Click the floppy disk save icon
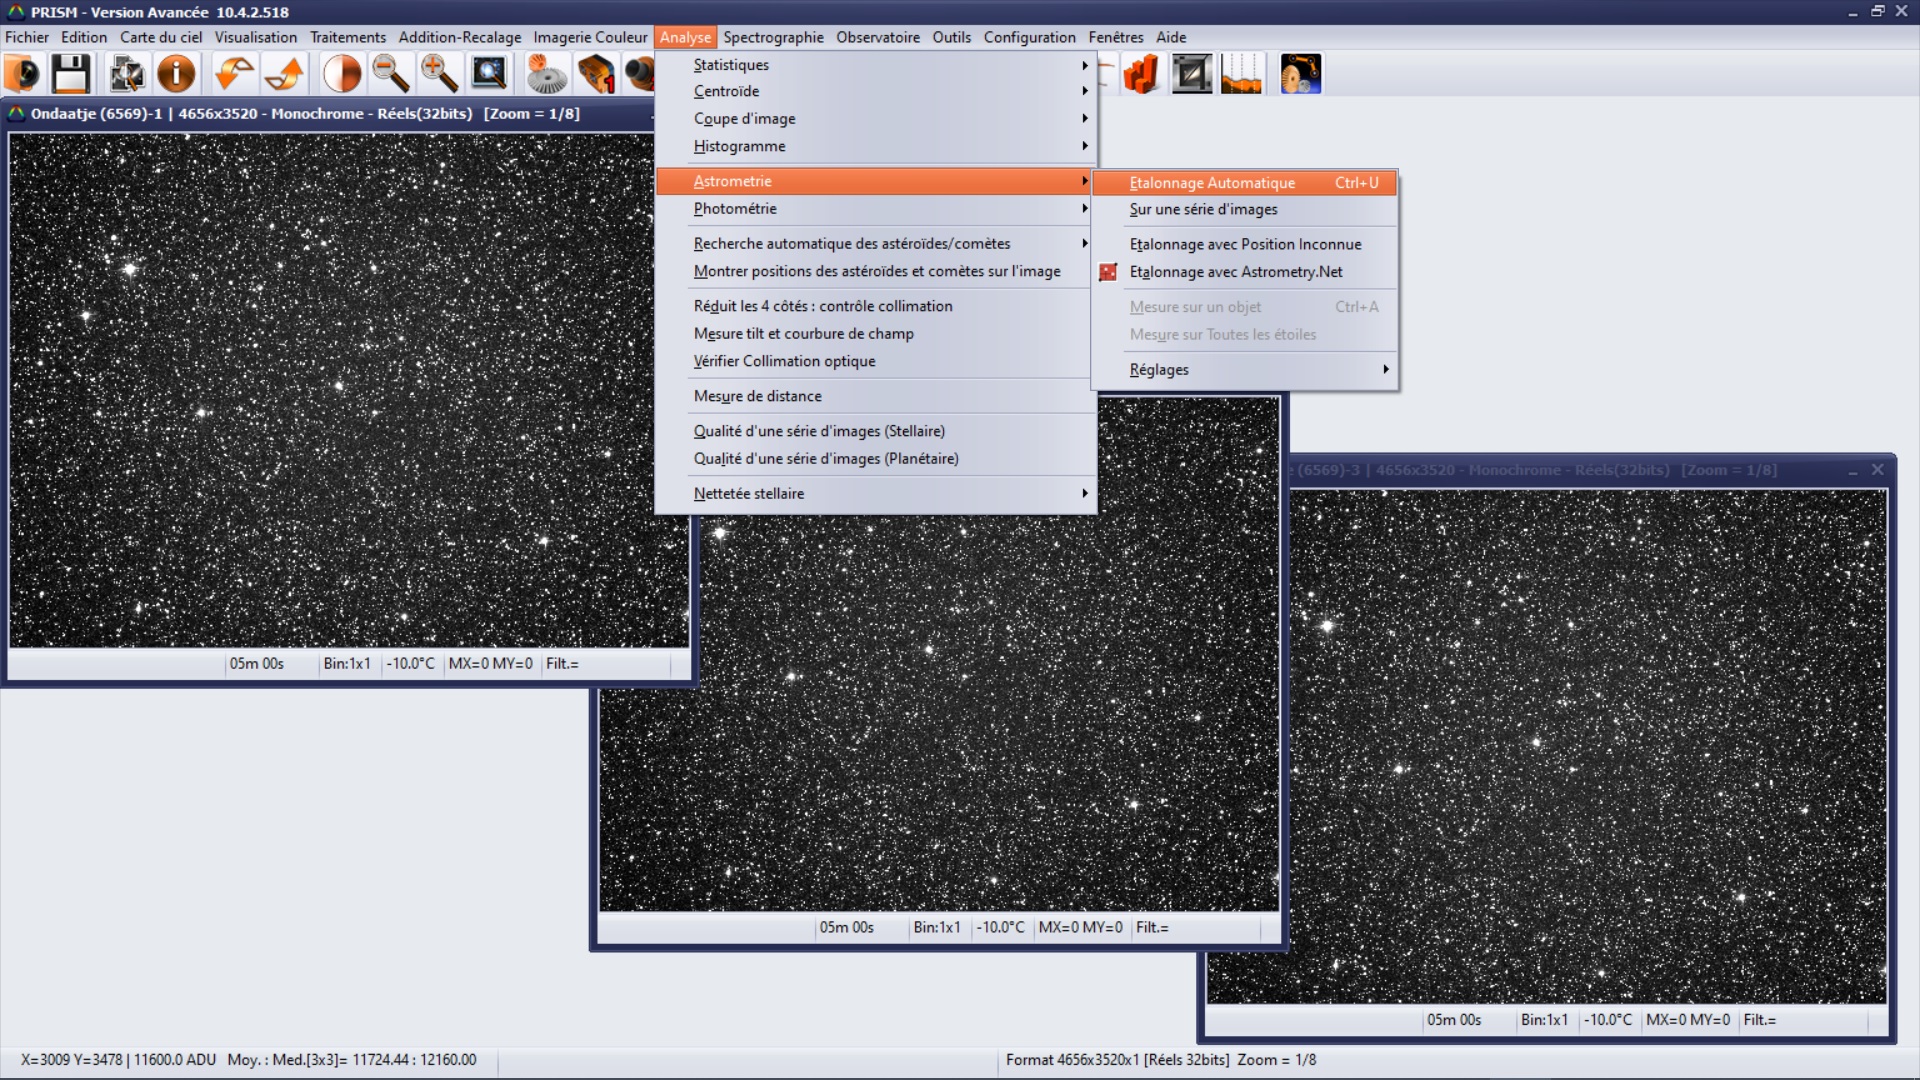The image size is (1920, 1080). pyautogui.click(x=71, y=74)
